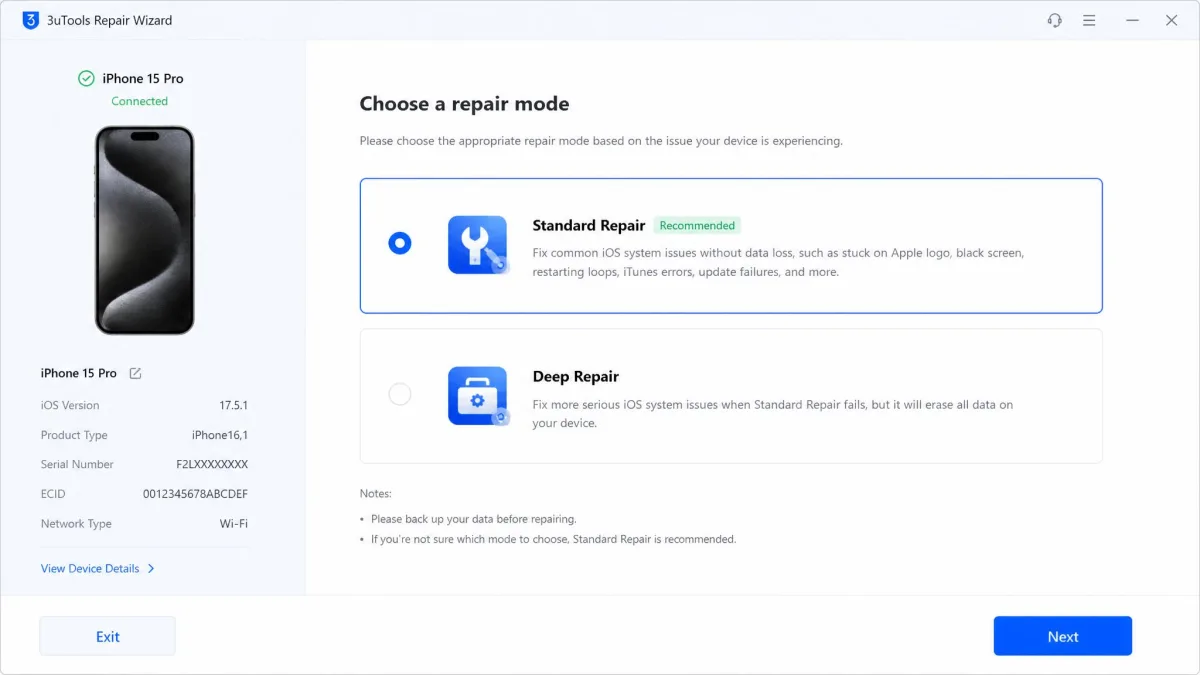Screen dimensions: 1200x675
Task: Click the Network Type label
Action: (x=76, y=524)
